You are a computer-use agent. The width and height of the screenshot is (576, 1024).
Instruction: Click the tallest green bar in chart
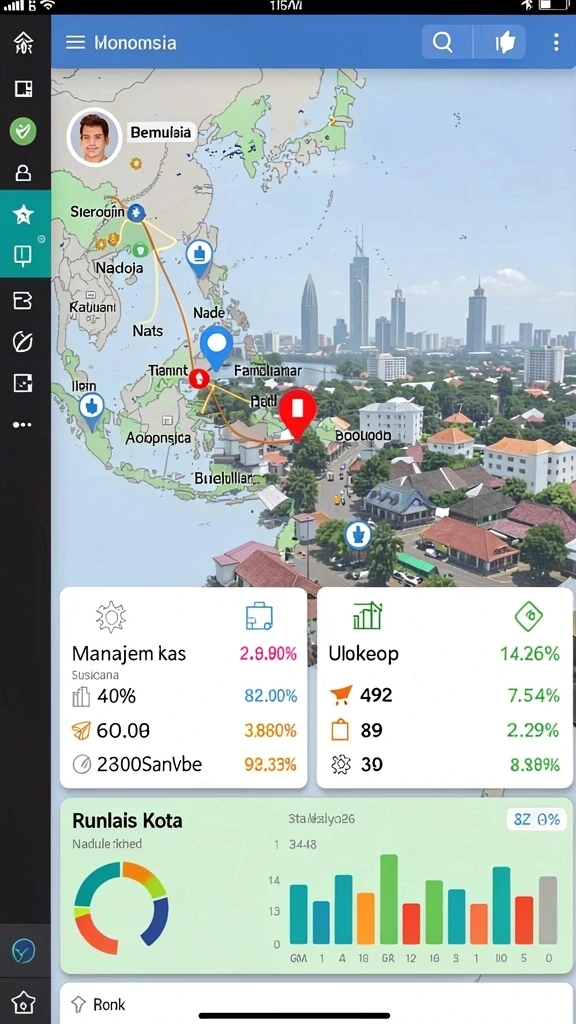389,899
